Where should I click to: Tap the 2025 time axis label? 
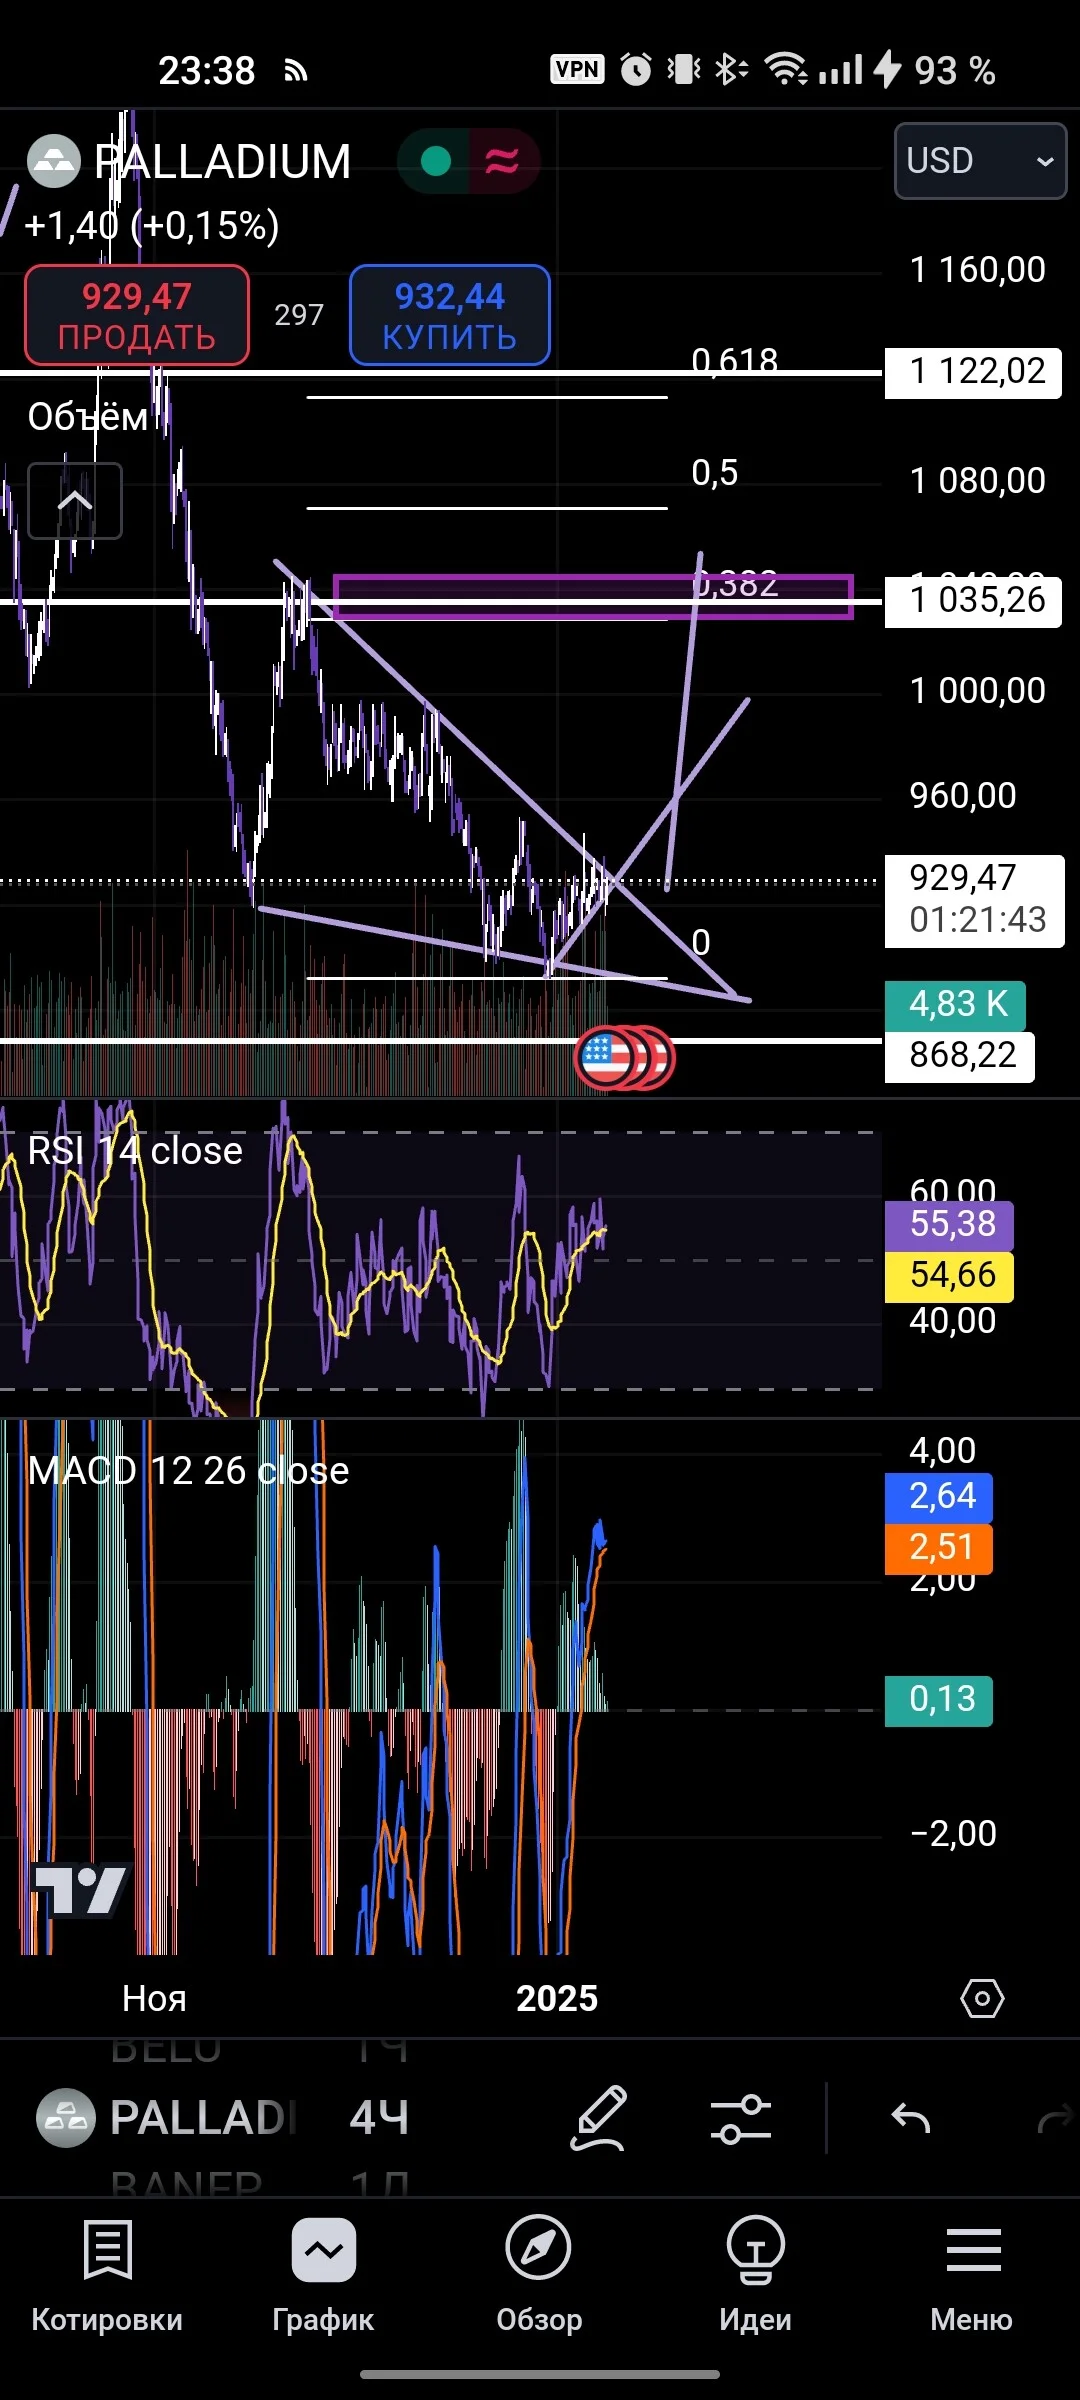tap(557, 1998)
